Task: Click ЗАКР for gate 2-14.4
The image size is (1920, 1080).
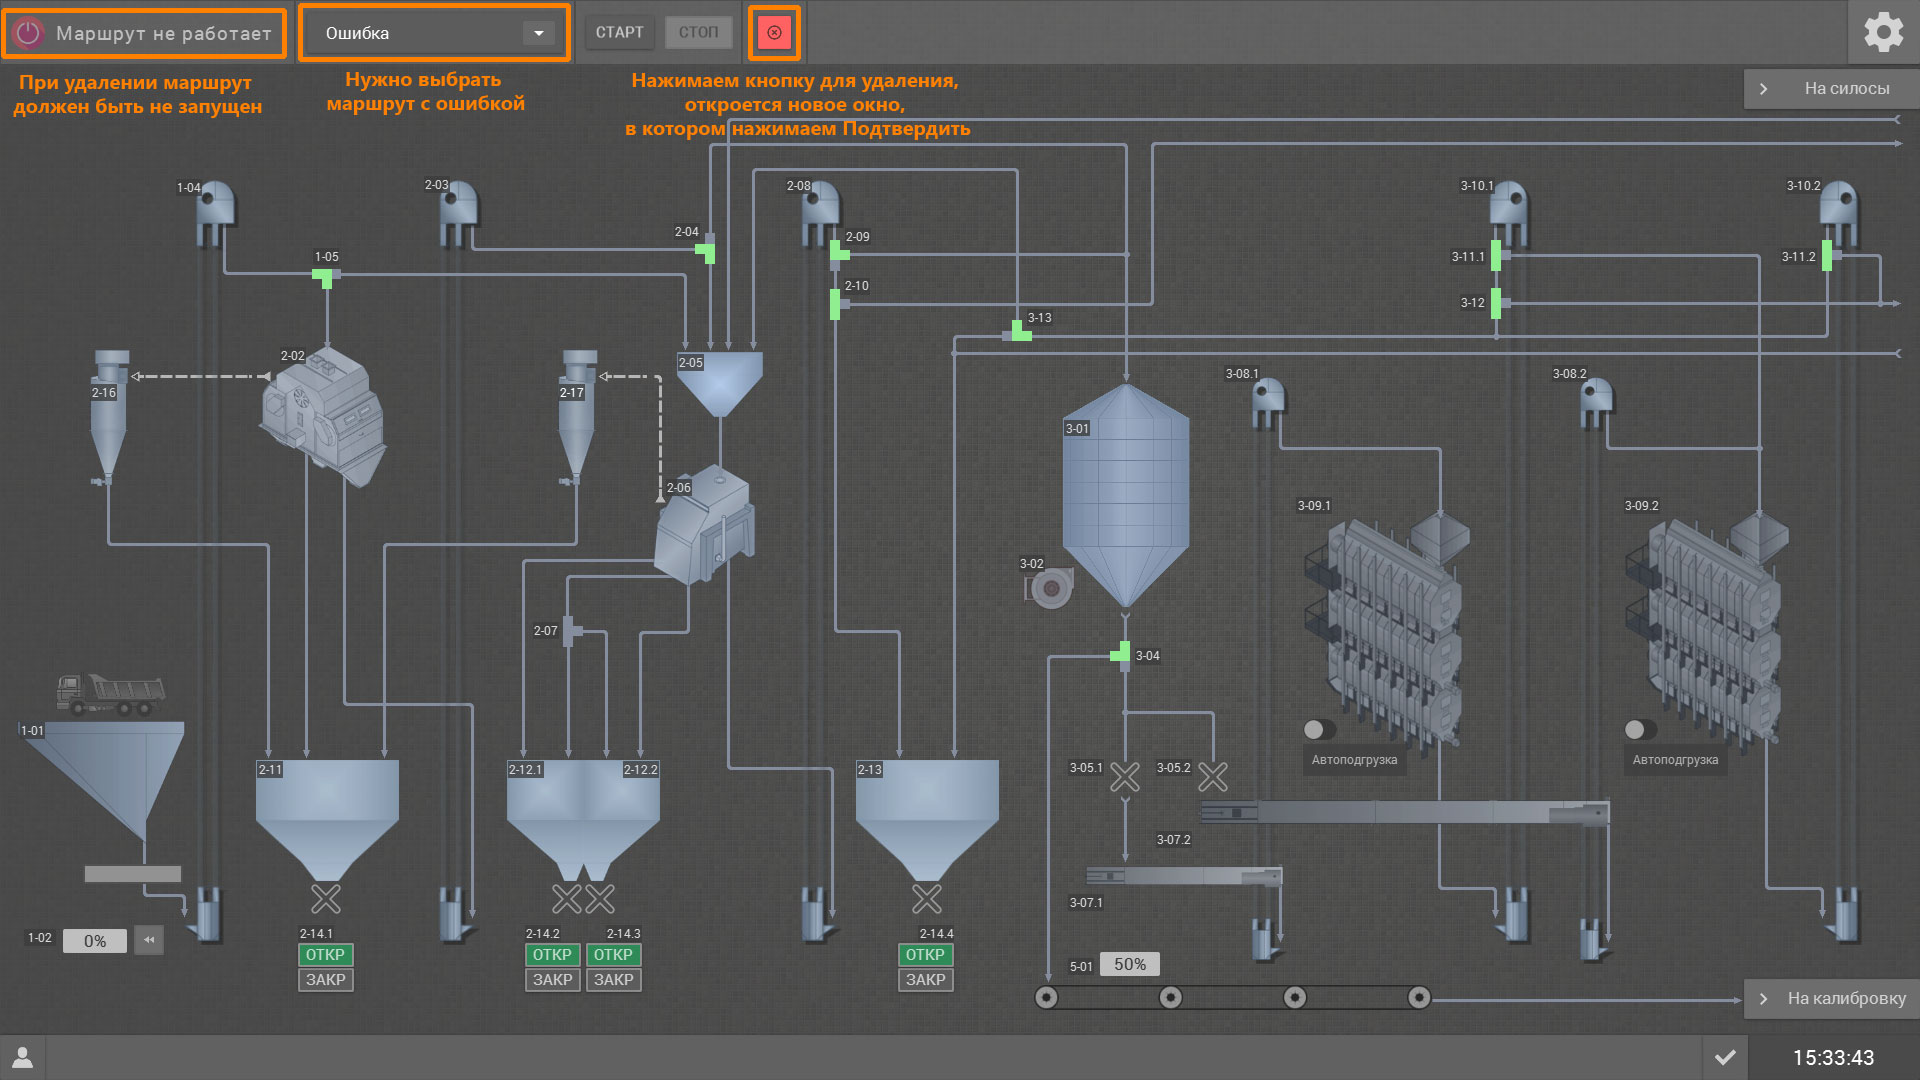Action: click(925, 980)
